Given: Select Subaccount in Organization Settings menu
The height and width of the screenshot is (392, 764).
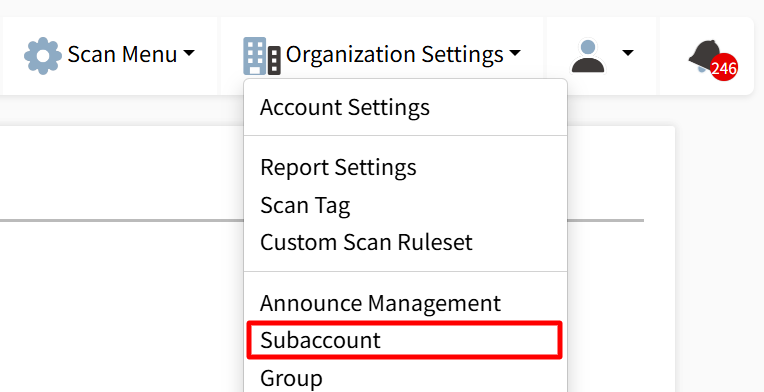Looking at the screenshot, I should (x=404, y=340).
